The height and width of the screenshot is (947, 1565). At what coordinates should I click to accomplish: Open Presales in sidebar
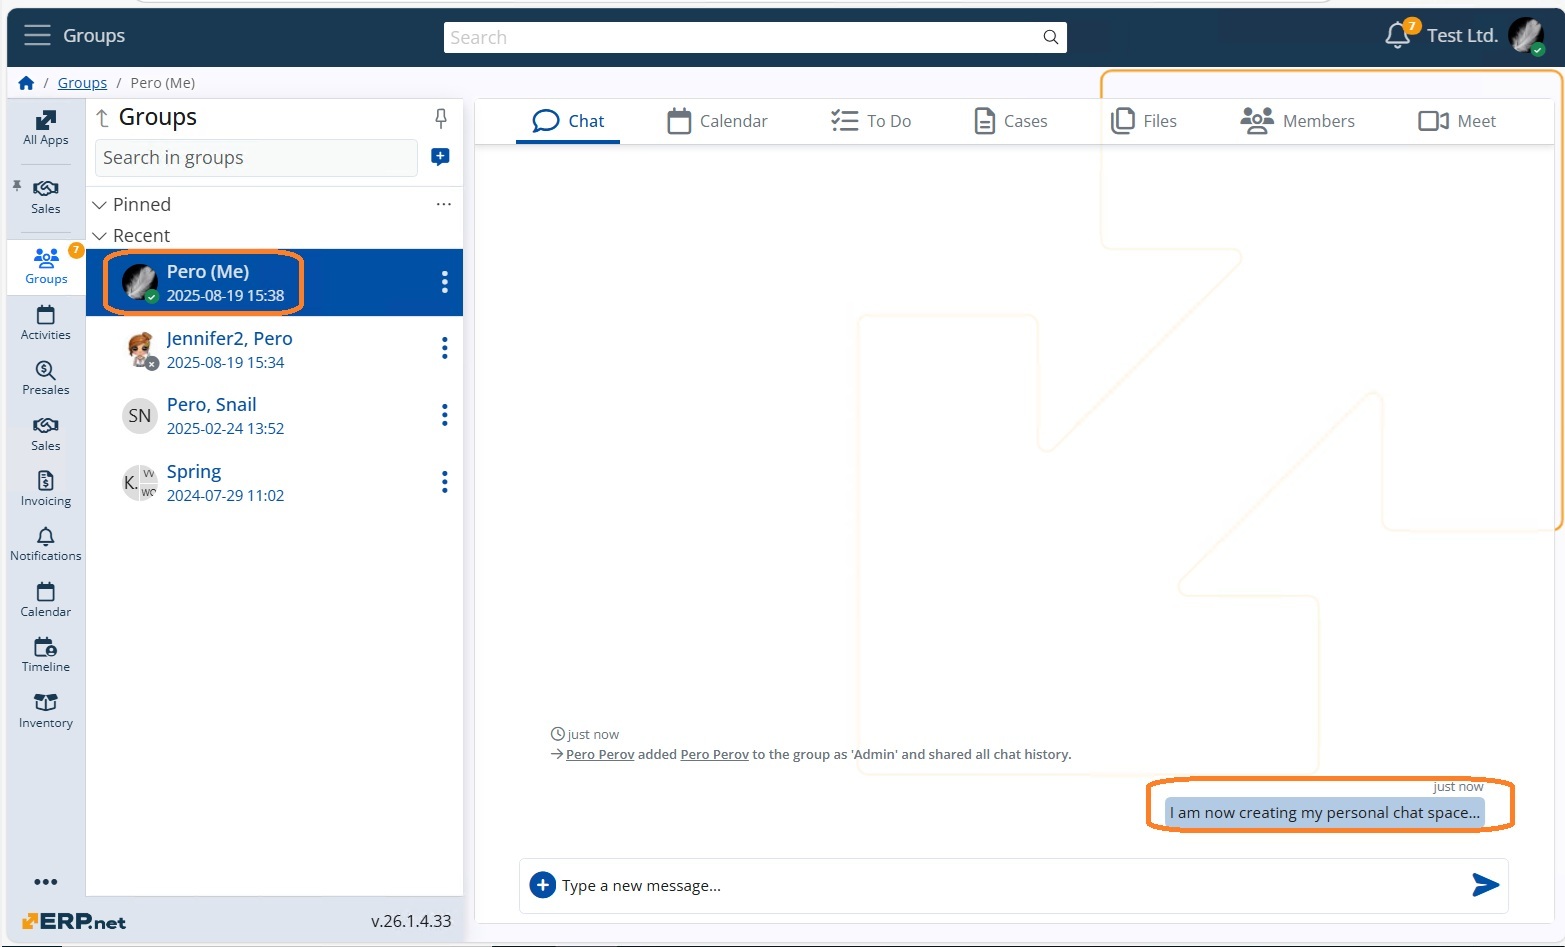coord(46,378)
